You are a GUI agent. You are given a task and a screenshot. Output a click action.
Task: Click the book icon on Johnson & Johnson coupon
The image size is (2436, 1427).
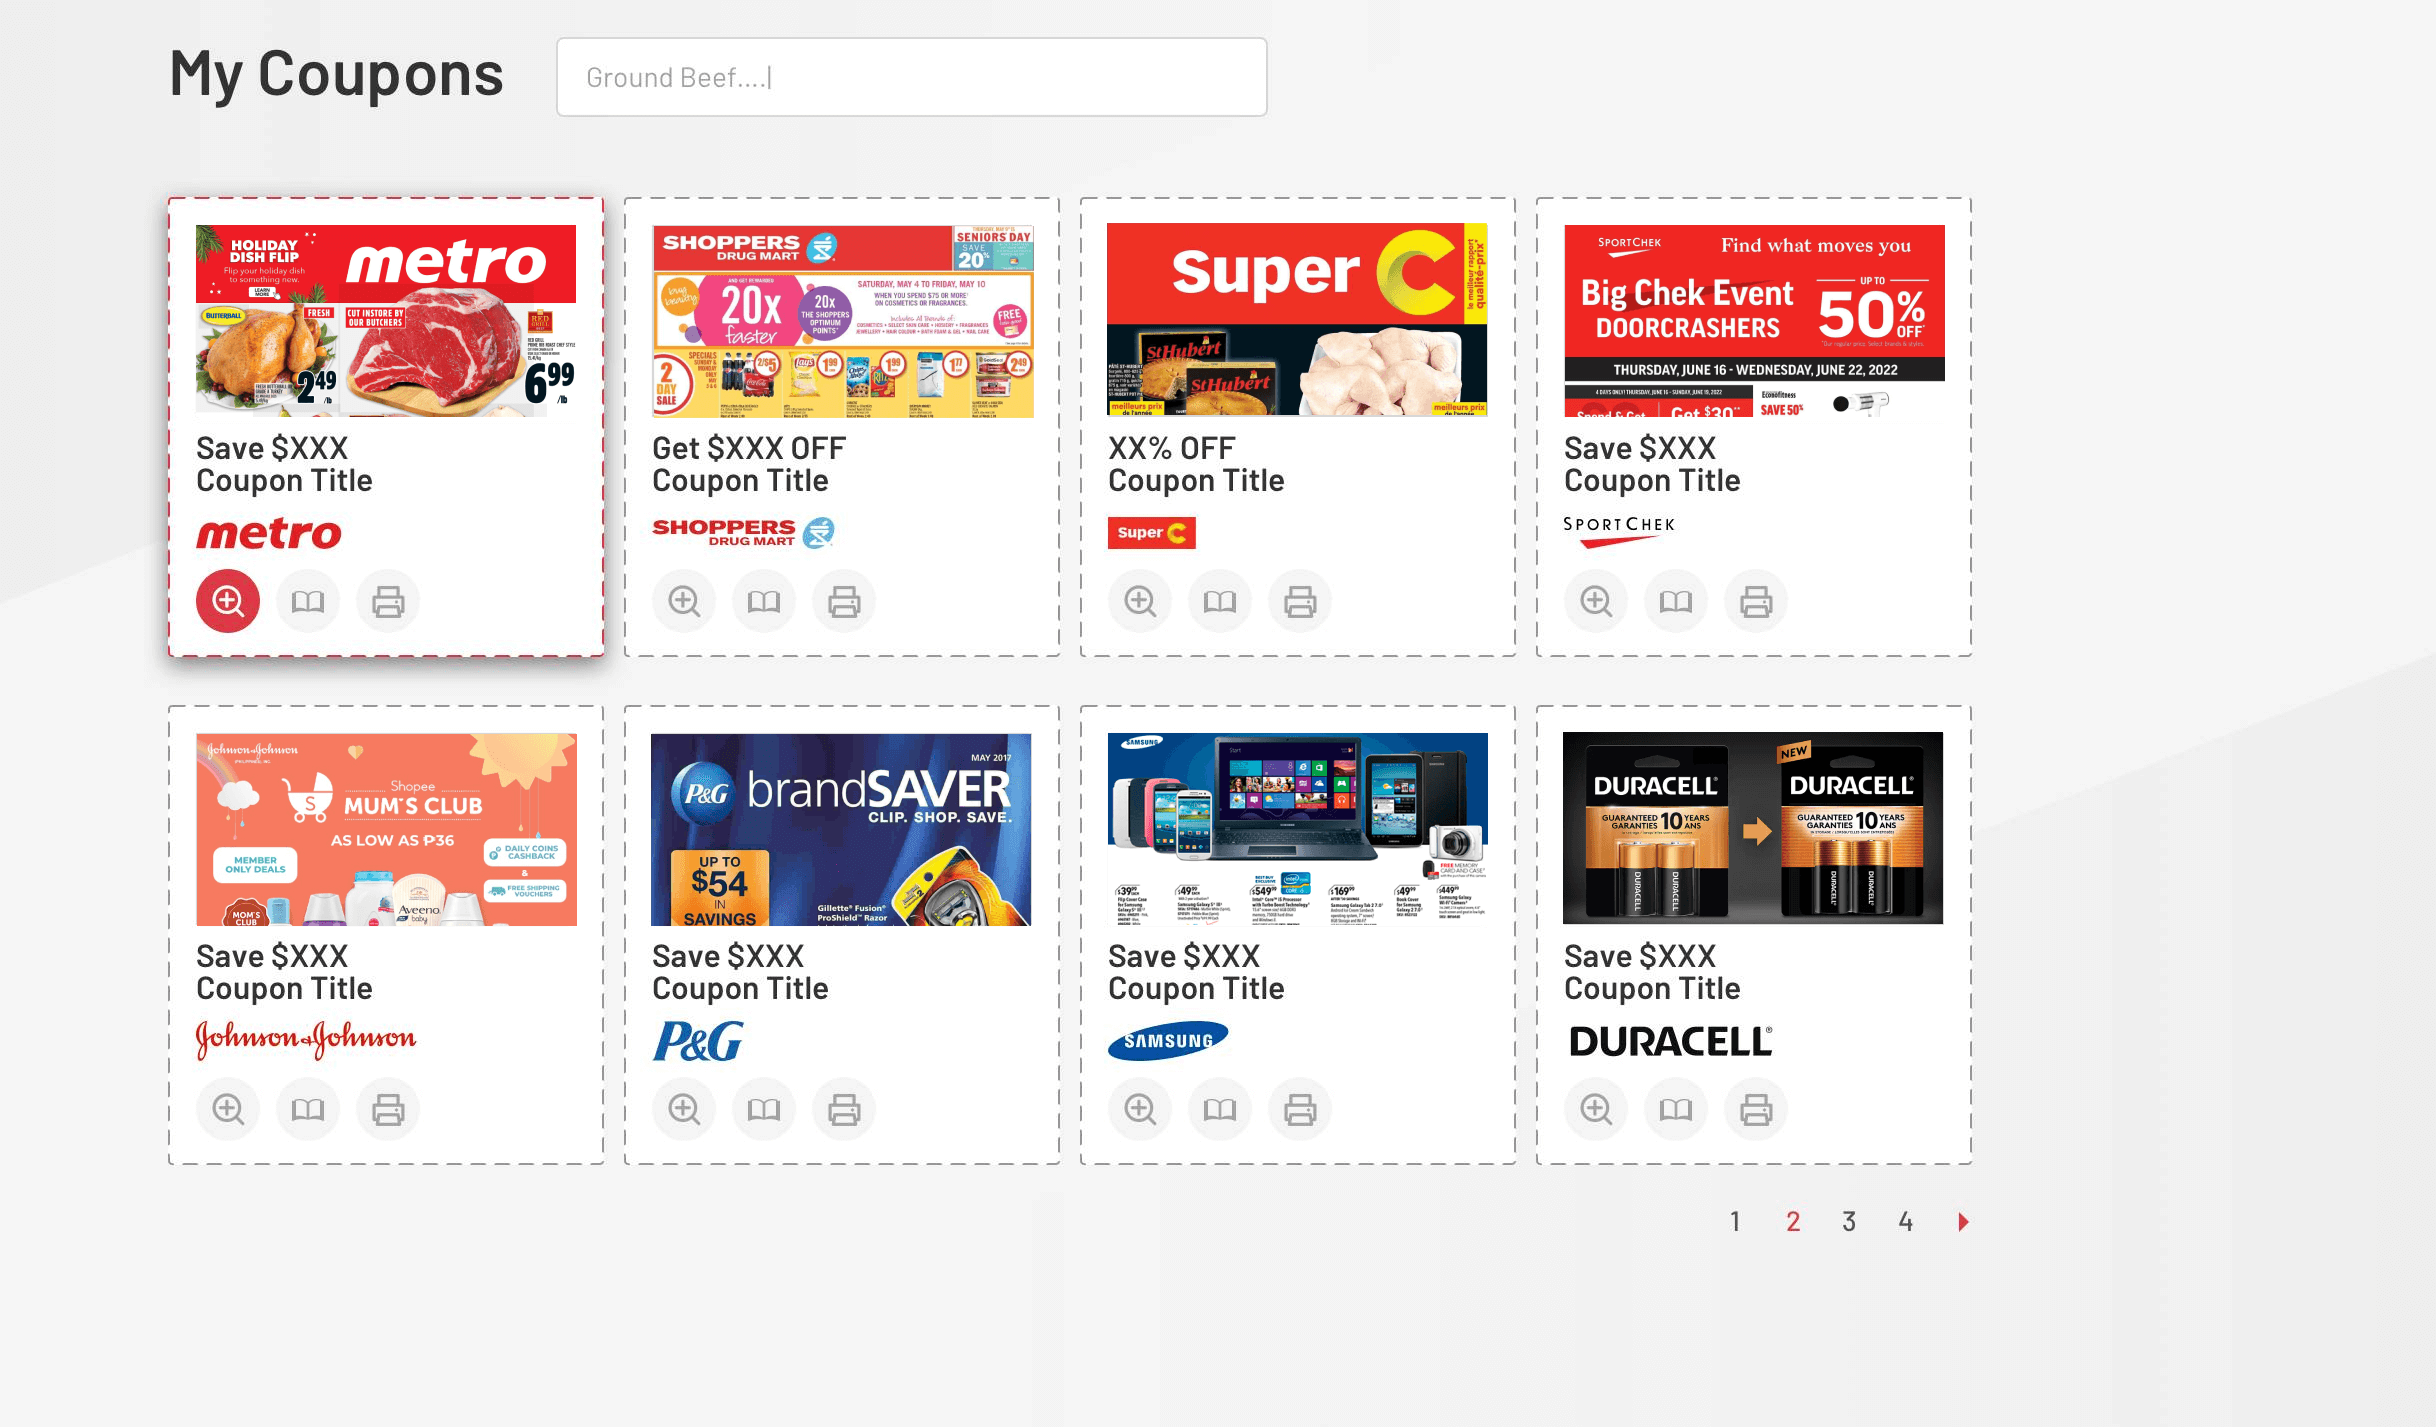click(308, 1109)
